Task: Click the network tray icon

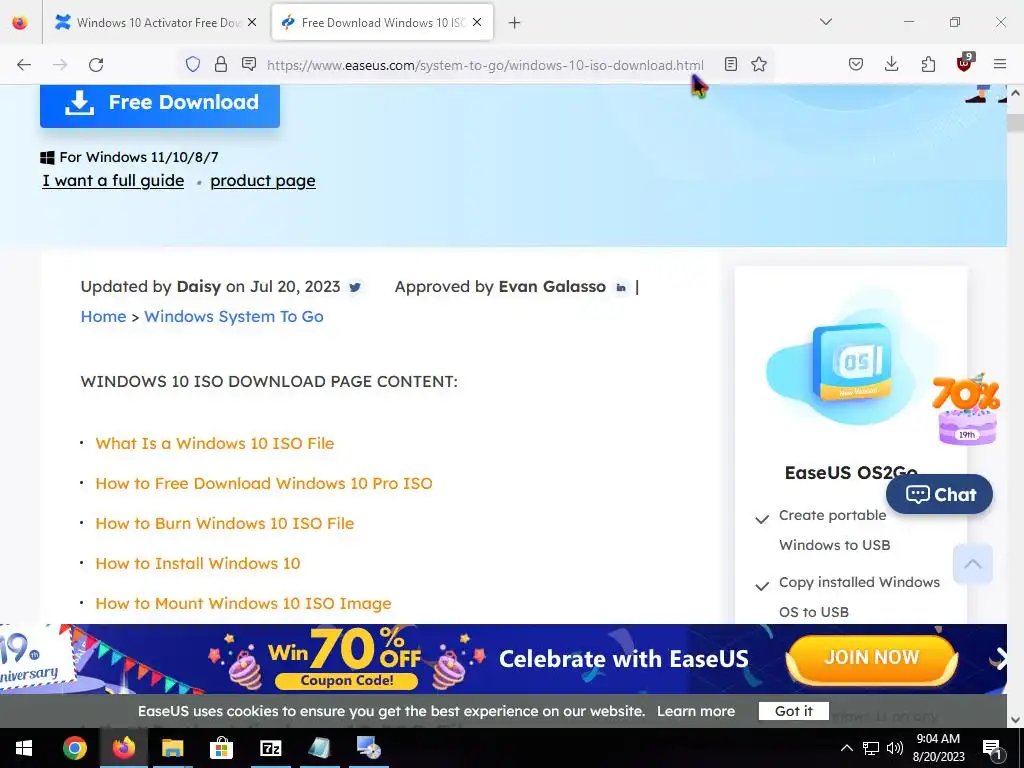Action: [x=871, y=748]
